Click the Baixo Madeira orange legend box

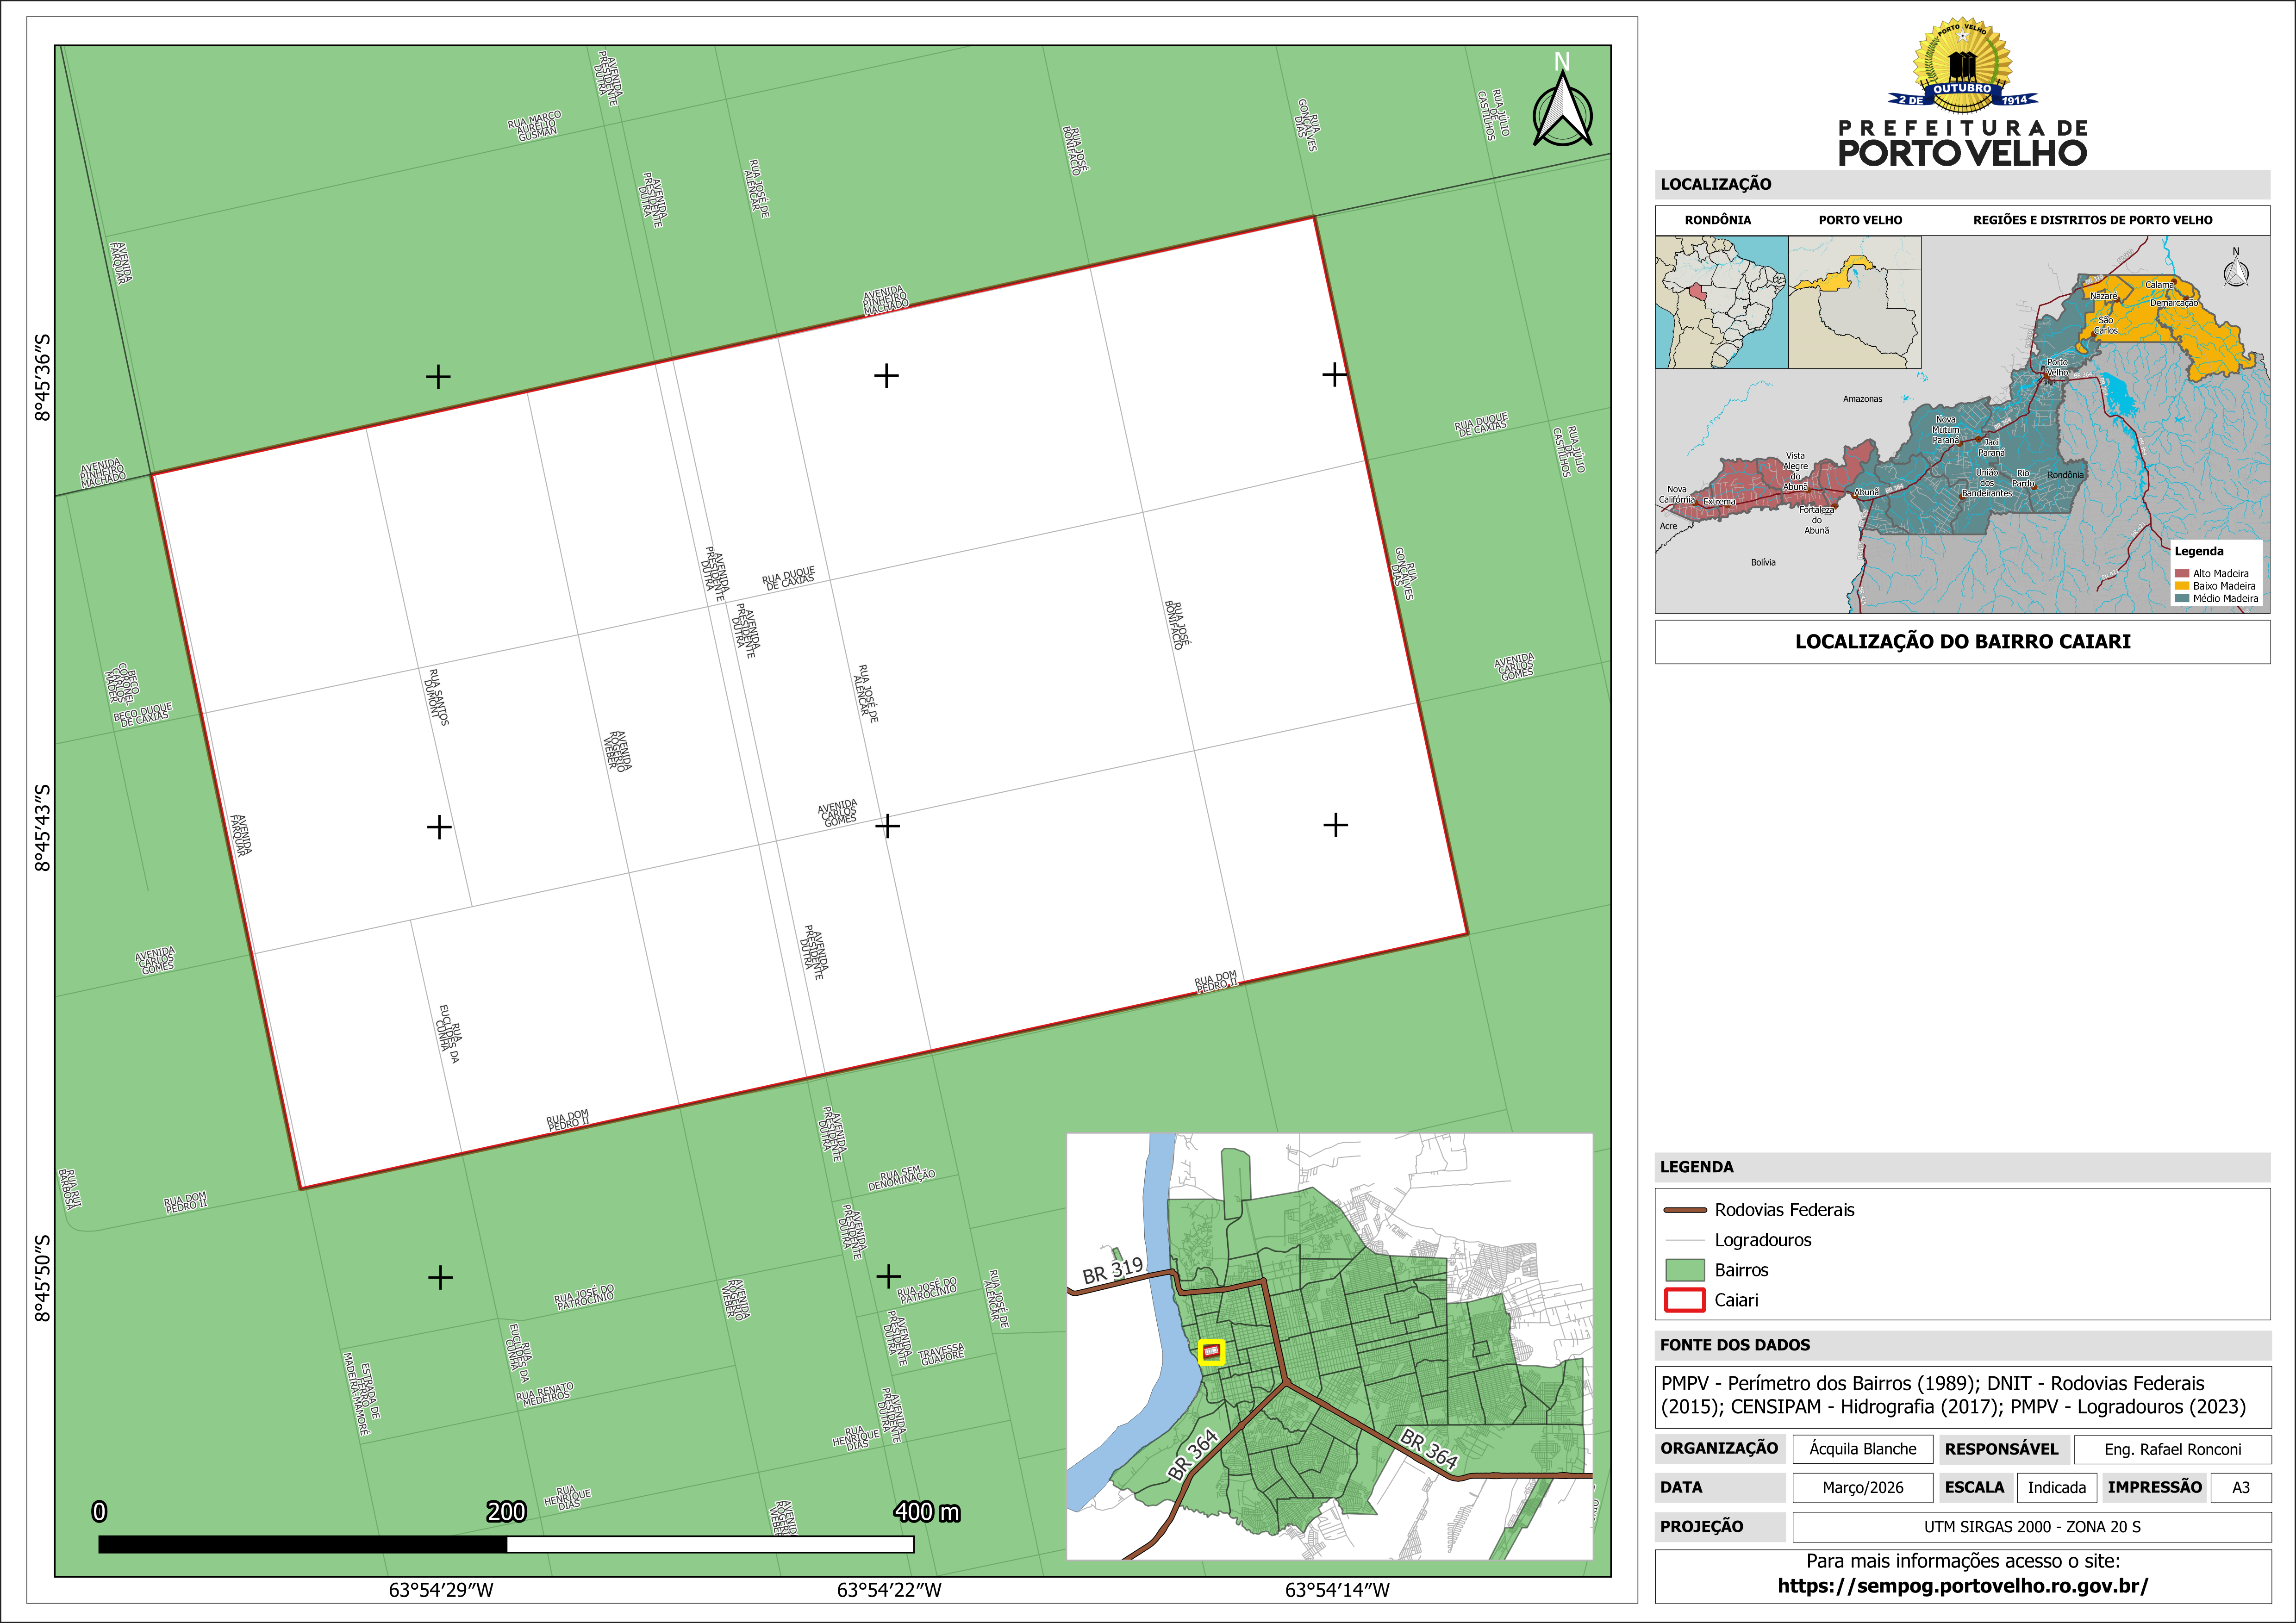pos(2182,586)
